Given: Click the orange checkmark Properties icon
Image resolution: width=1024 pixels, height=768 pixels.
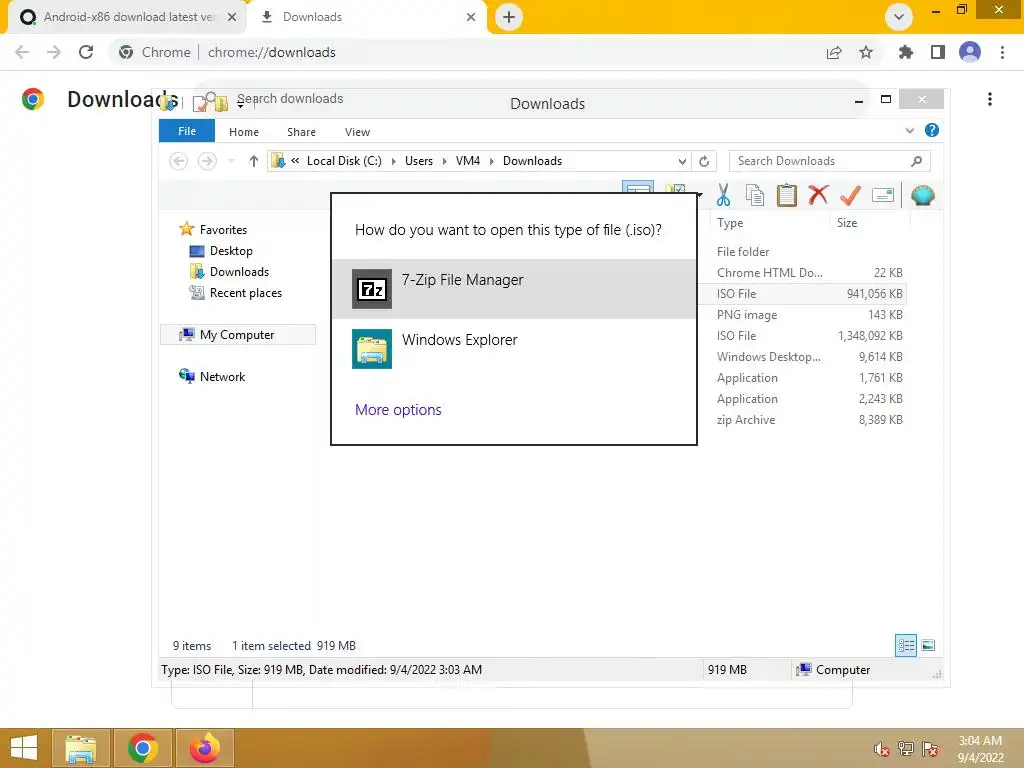Looking at the screenshot, I should point(850,195).
